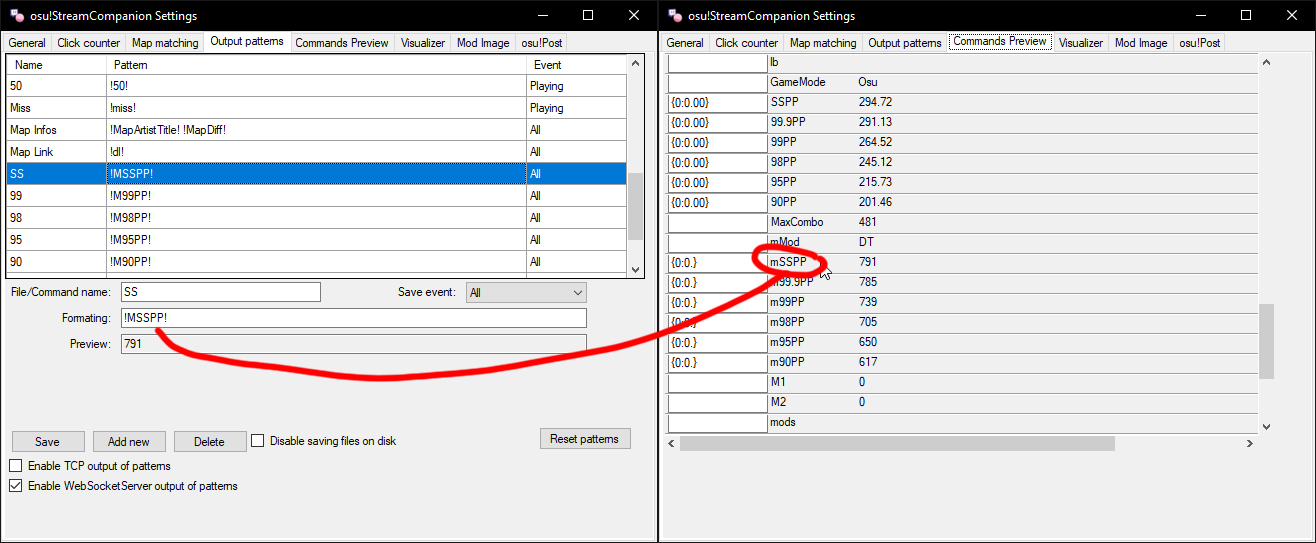Uncheck Enable WebSocketServer output of patterns

pos(16,486)
